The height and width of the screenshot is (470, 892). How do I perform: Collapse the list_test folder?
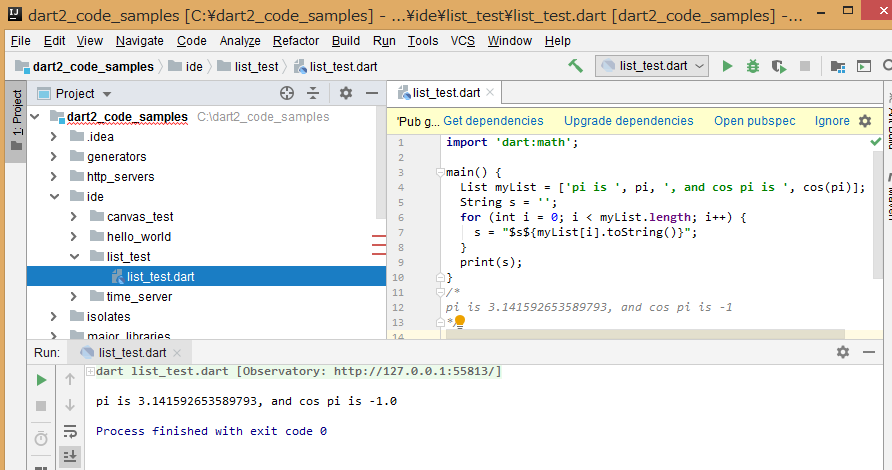pos(75,257)
